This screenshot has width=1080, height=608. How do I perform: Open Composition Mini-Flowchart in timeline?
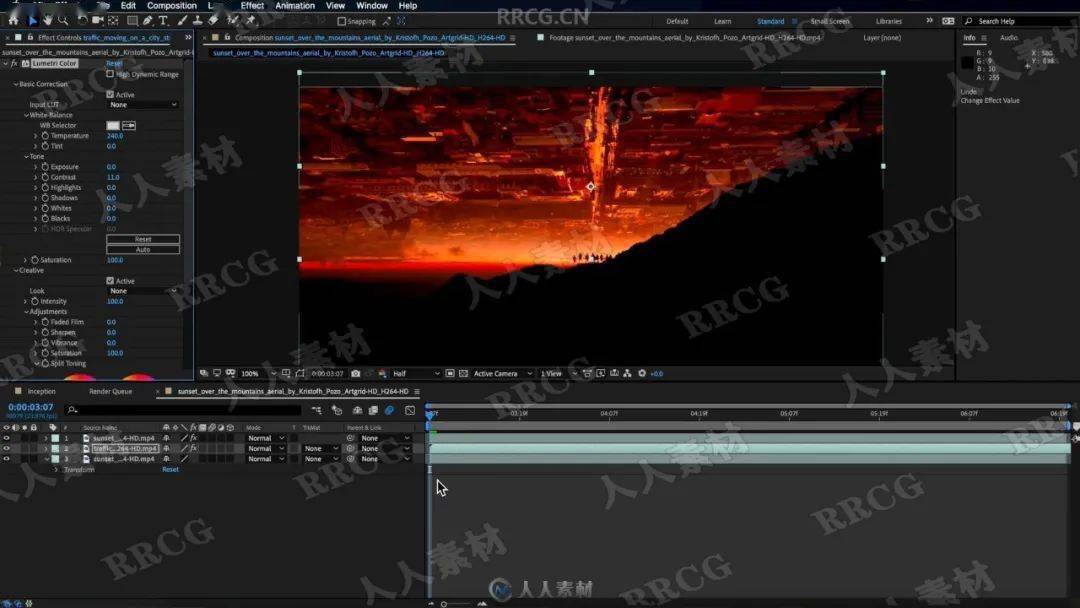pyautogui.click(x=317, y=410)
